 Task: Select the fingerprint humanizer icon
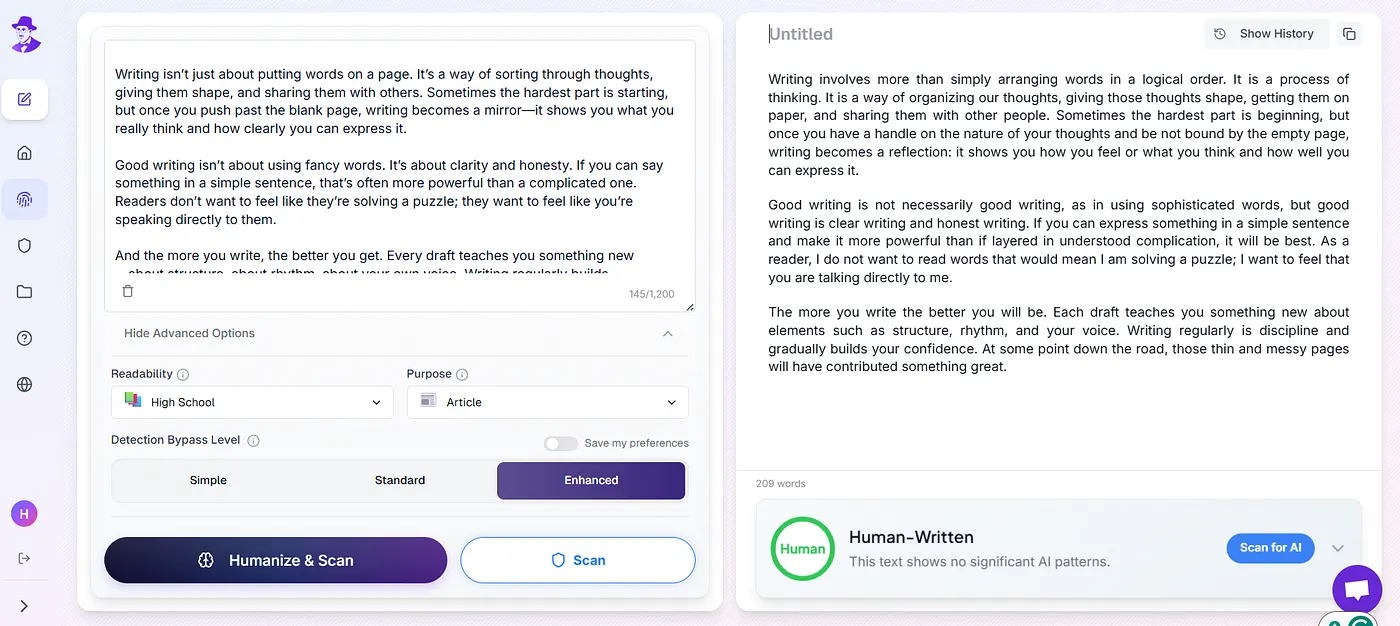tap(25, 200)
